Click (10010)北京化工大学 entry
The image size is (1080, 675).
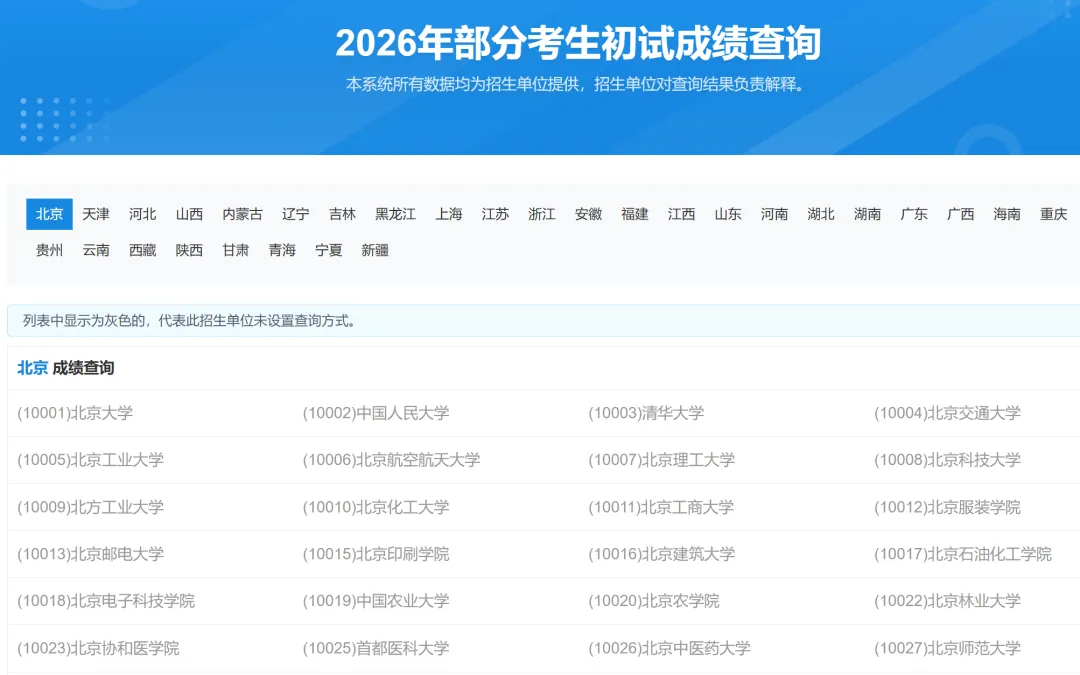click(x=376, y=508)
